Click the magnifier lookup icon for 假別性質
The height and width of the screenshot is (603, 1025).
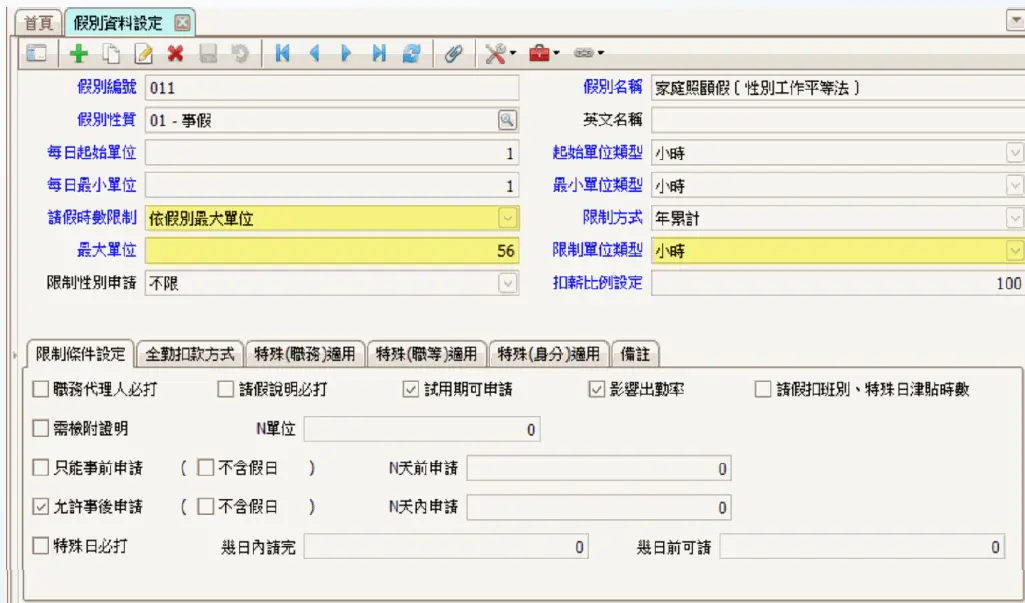tap(507, 120)
